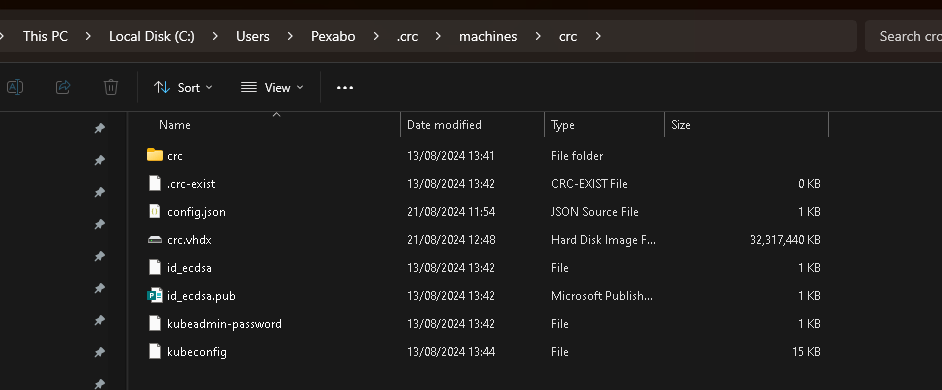Image resolution: width=942 pixels, height=390 pixels.
Task: Expand chevron after Pexabo breadcrumb
Action: click(x=376, y=36)
